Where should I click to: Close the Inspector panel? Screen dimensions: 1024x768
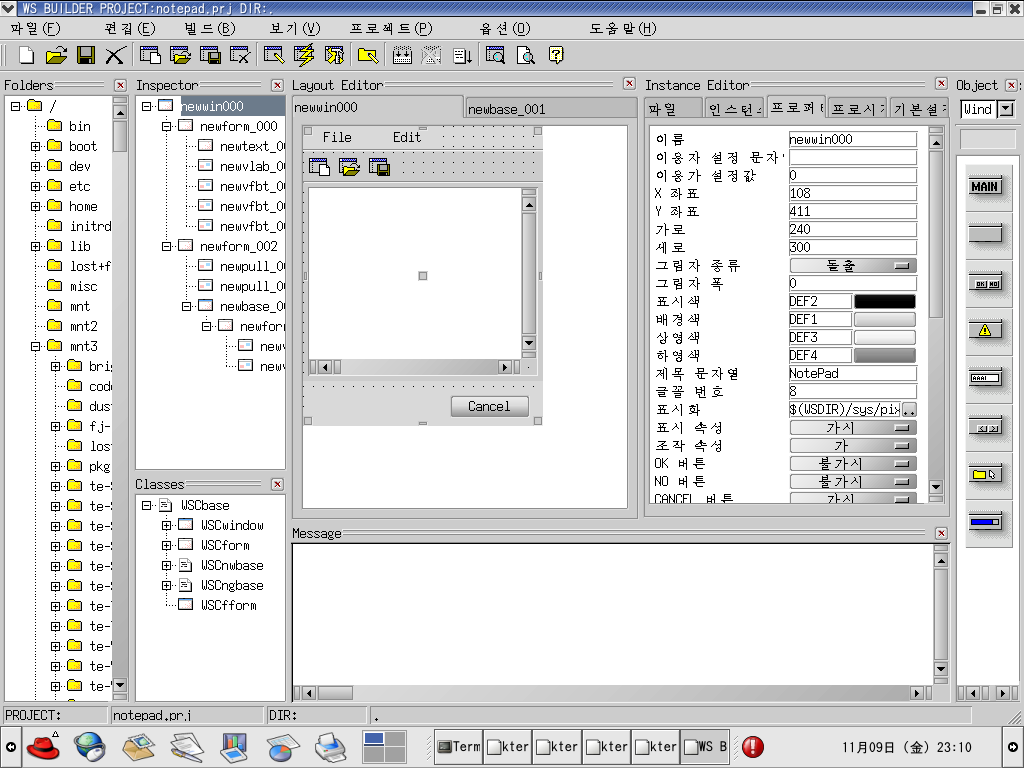pyautogui.click(x=278, y=86)
